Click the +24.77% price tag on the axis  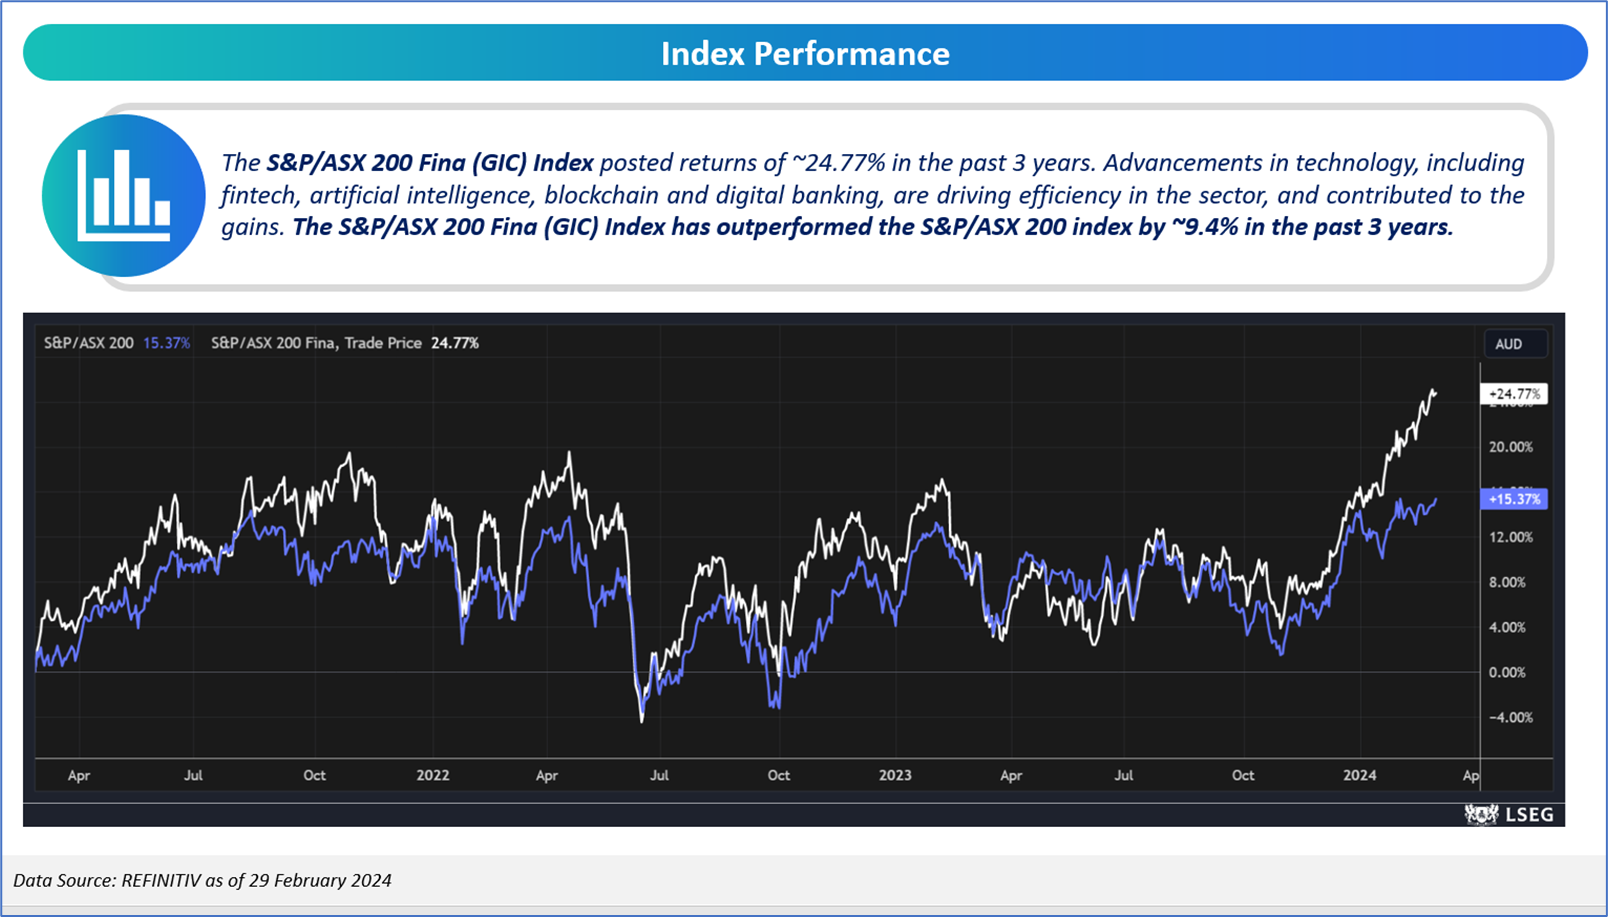click(1514, 394)
